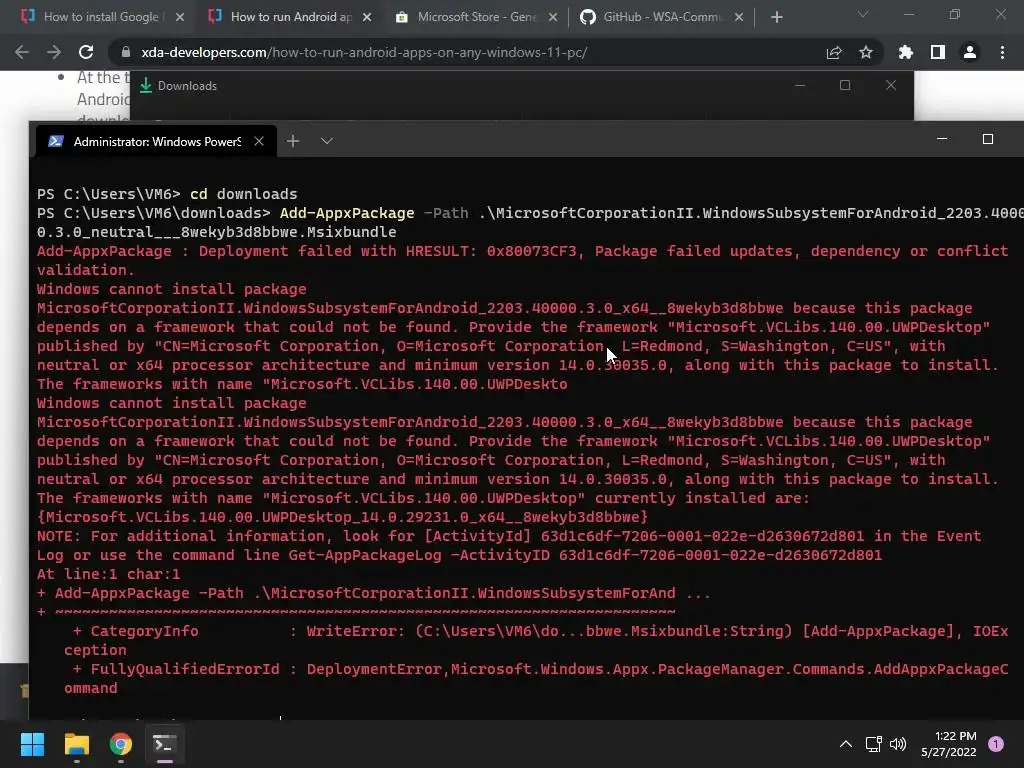Open the Windows Start menu

(33, 744)
